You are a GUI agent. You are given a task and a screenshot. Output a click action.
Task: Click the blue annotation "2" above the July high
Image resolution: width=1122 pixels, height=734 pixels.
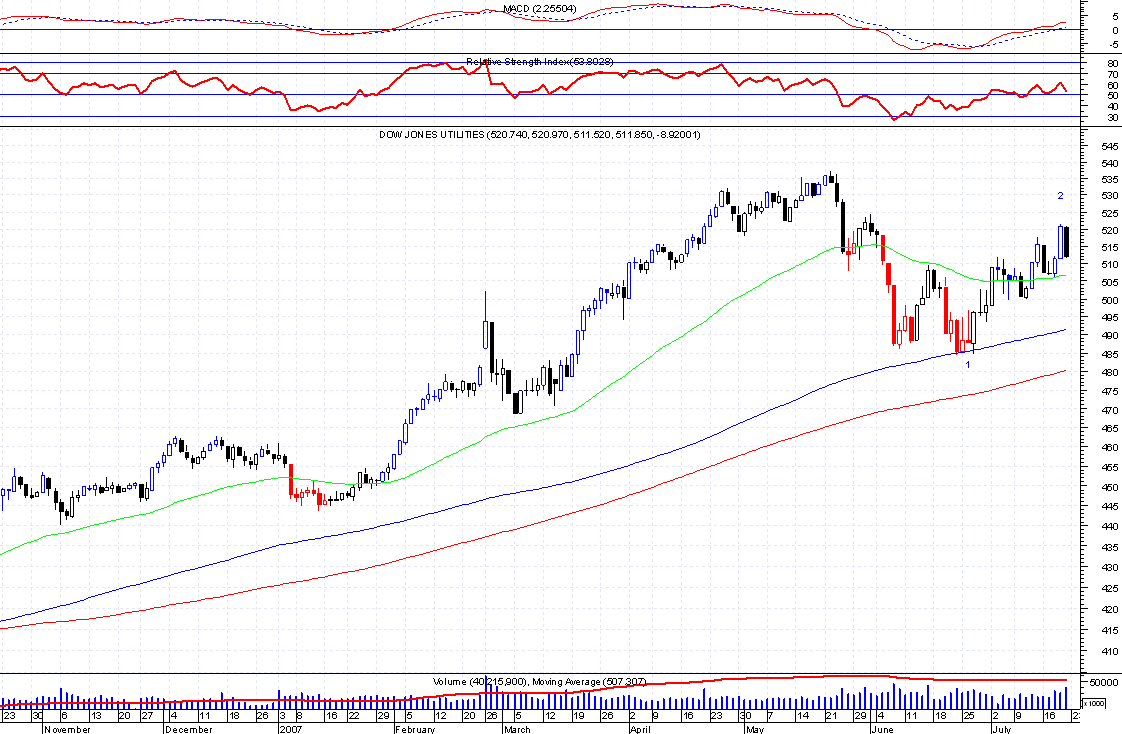point(1060,195)
